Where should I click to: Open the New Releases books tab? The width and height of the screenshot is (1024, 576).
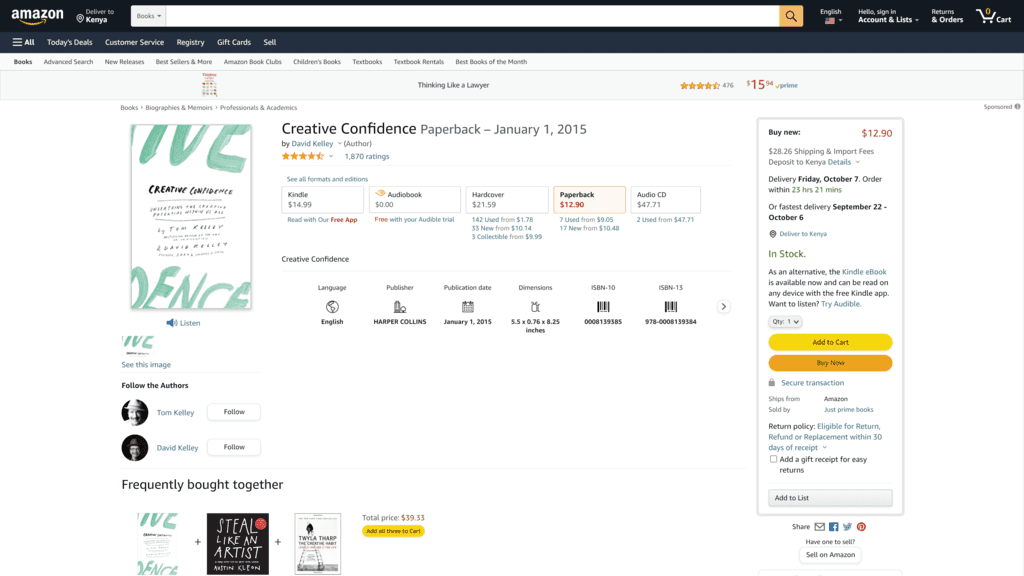click(125, 62)
